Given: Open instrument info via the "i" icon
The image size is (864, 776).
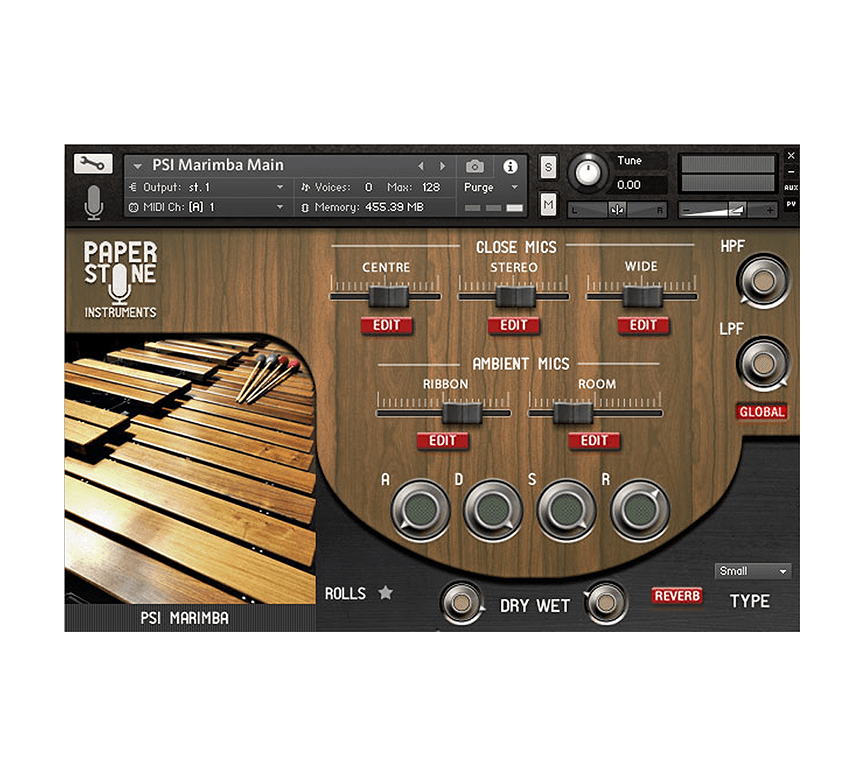Looking at the screenshot, I should (x=513, y=167).
